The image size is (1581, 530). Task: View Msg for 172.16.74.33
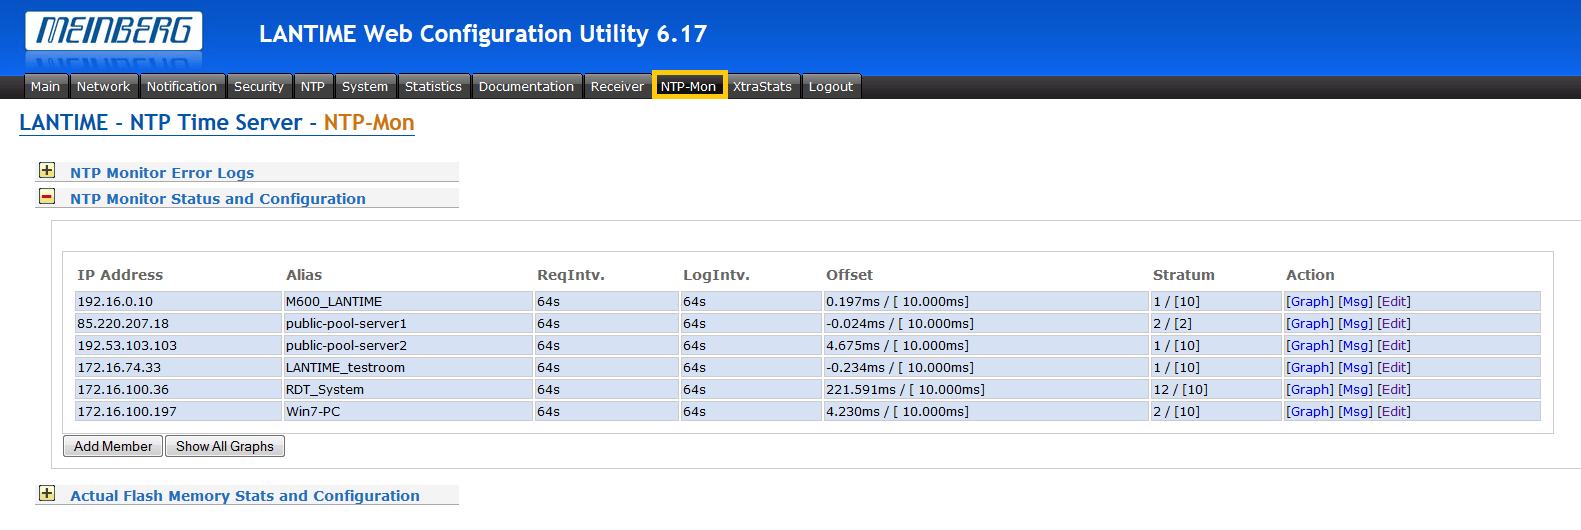1356,367
